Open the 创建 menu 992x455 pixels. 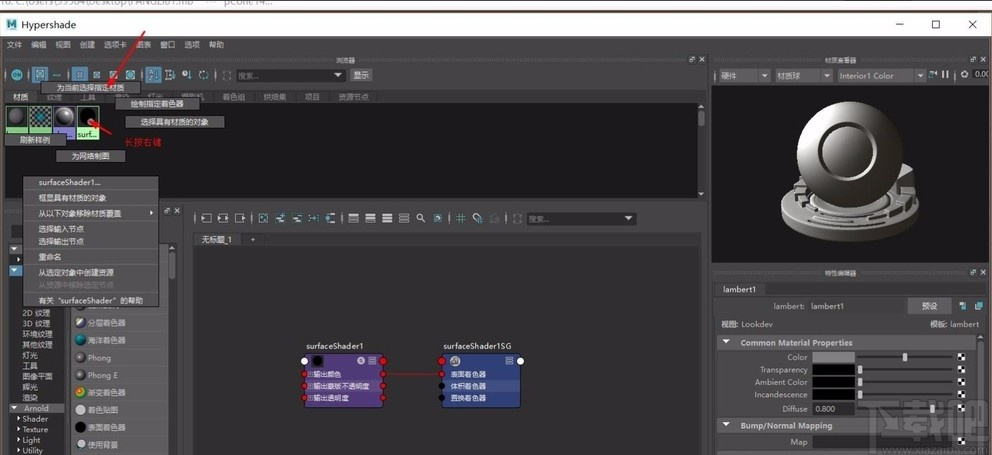pyautogui.click(x=87, y=45)
